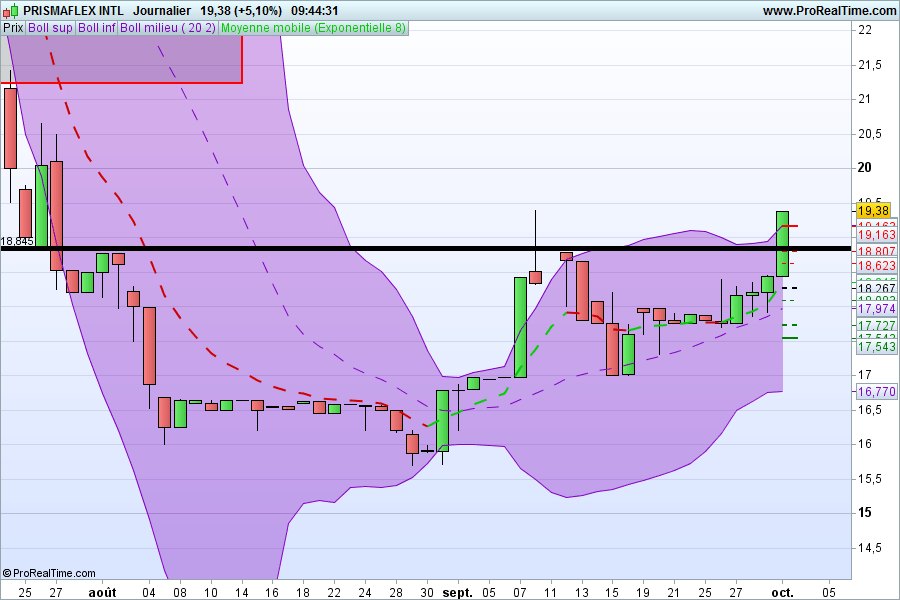Click the 21,5 price axis label
The height and width of the screenshot is (600, 900).
click(870, 65)
